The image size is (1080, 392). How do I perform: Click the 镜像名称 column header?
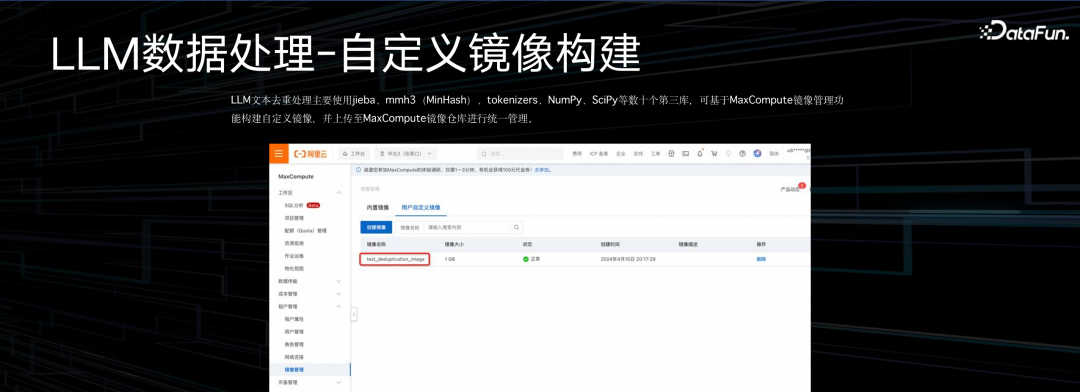pyautogui.click(x=376, y=244)
